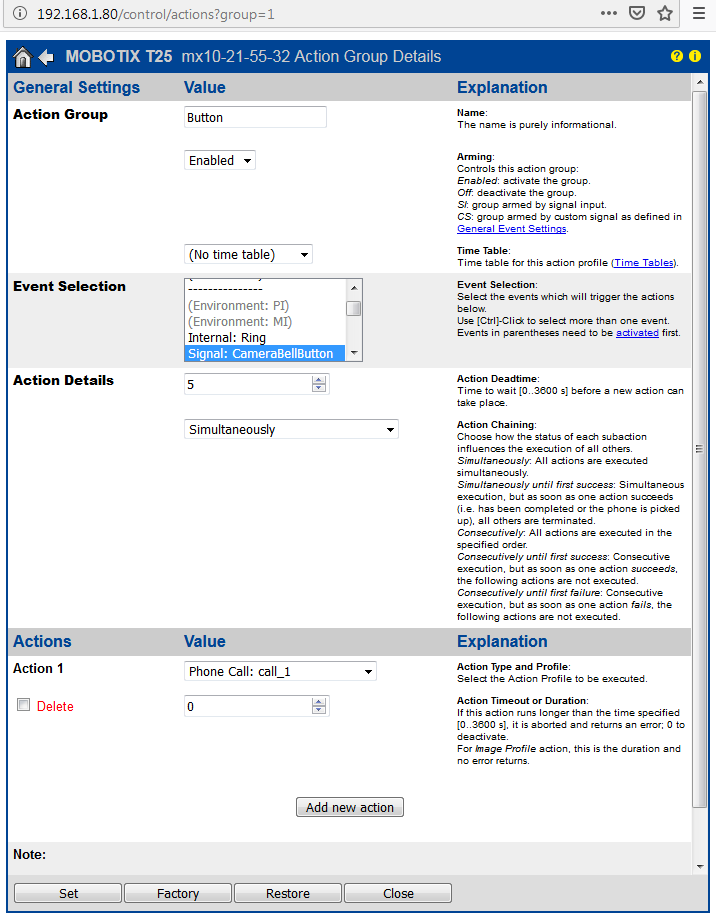Open the time table dropdown
The width and height of the screenshot is (716, 919).
tap(249, 254)
